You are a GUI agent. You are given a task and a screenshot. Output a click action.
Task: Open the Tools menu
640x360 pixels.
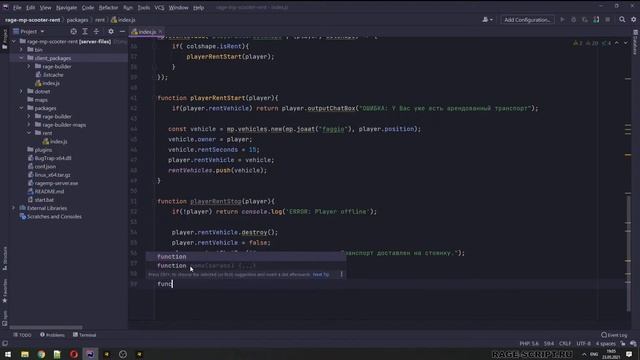[144, 7]
